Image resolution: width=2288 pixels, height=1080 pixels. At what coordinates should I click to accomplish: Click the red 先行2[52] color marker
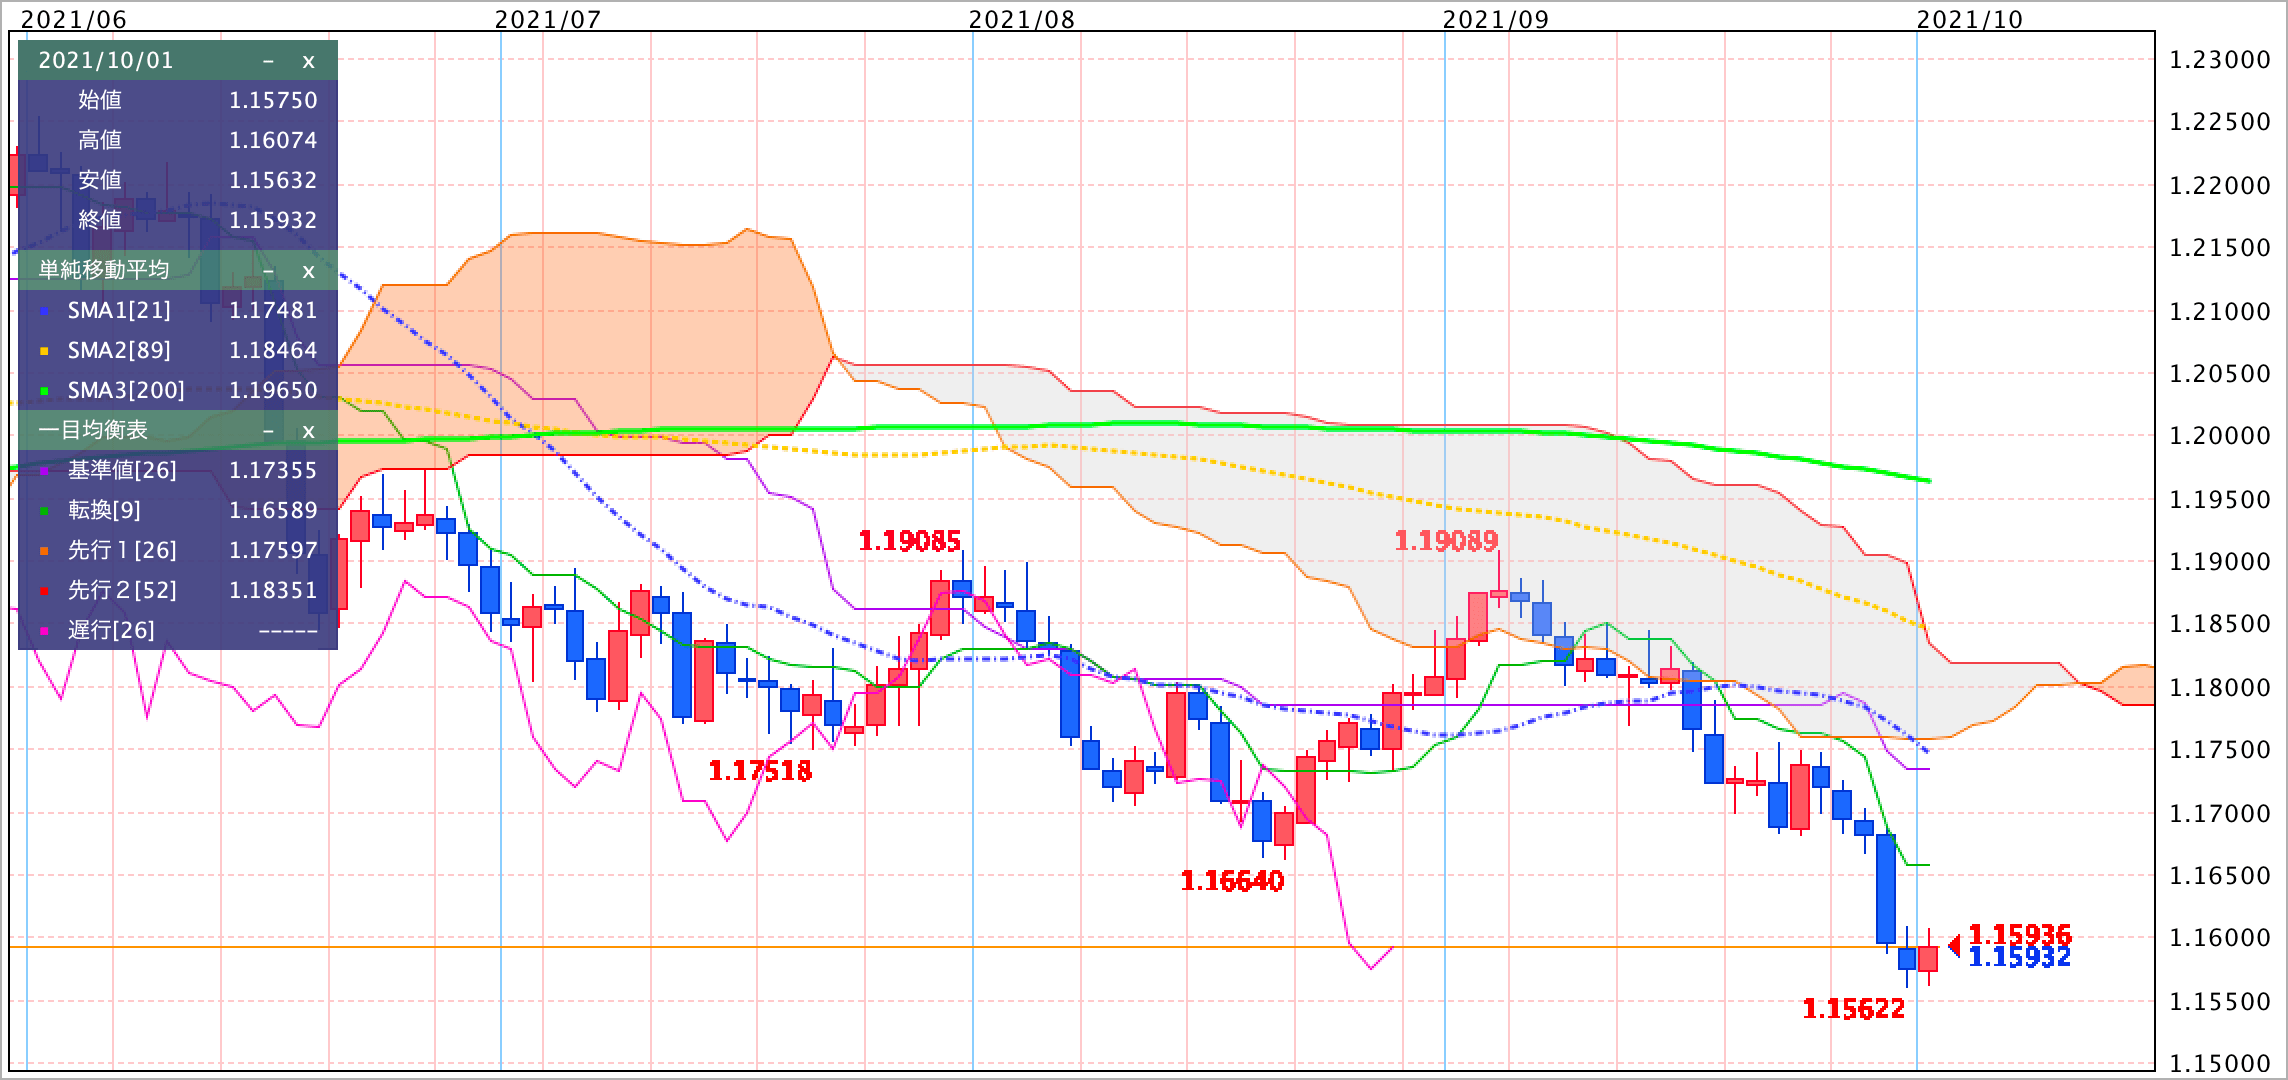tap(44, 592)
